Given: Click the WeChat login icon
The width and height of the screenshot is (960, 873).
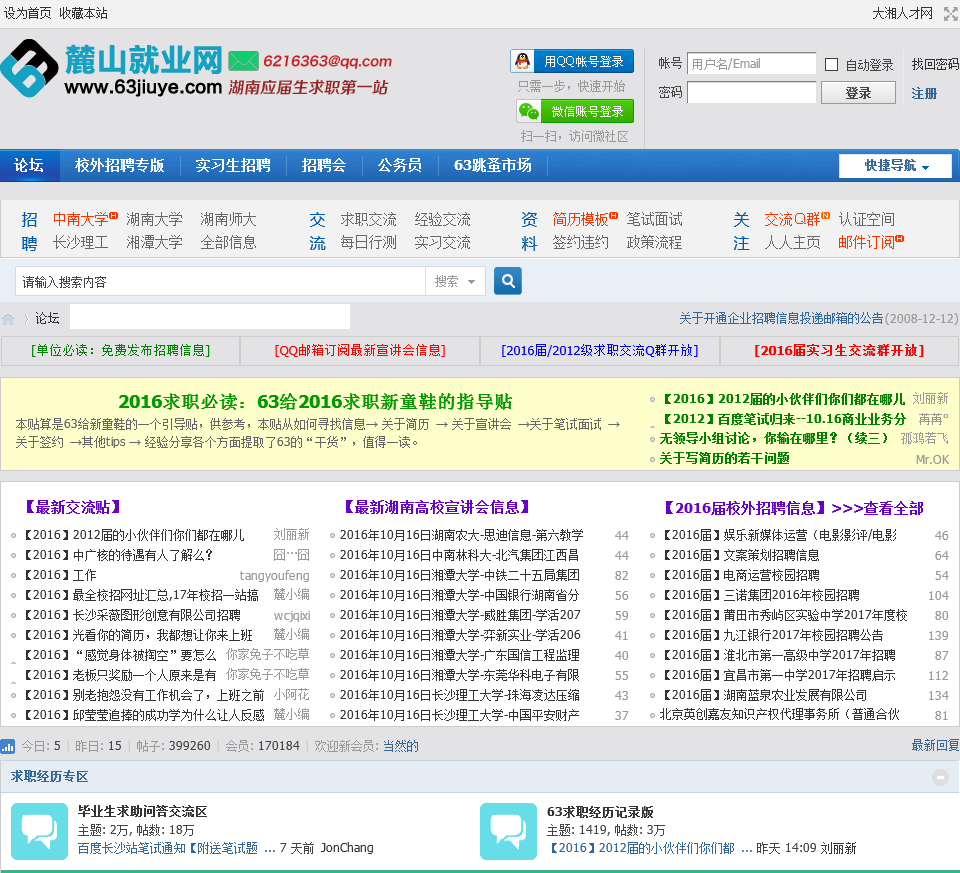Looking at the screenshot, I should pyautogui.click(x=528, y=111).
